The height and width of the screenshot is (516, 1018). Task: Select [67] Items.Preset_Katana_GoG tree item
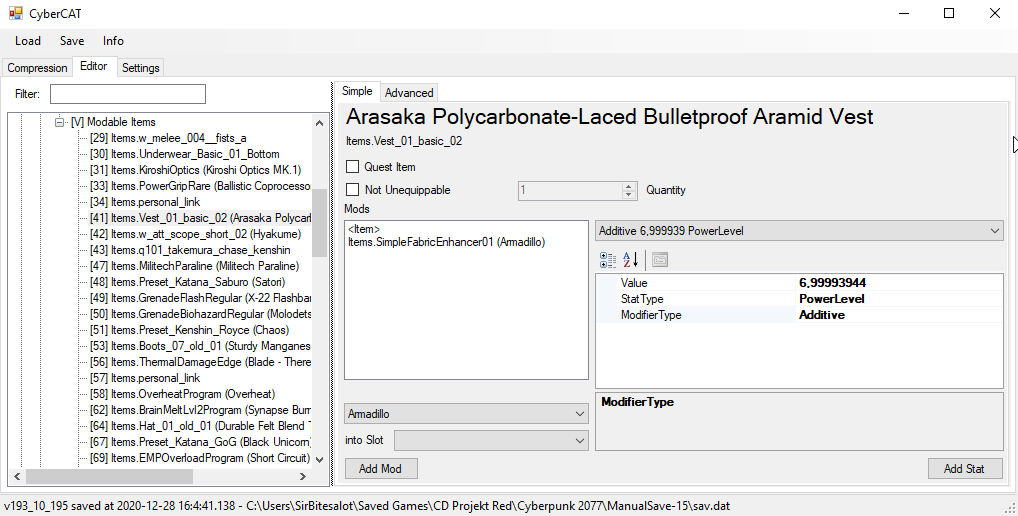click(200, 442)
